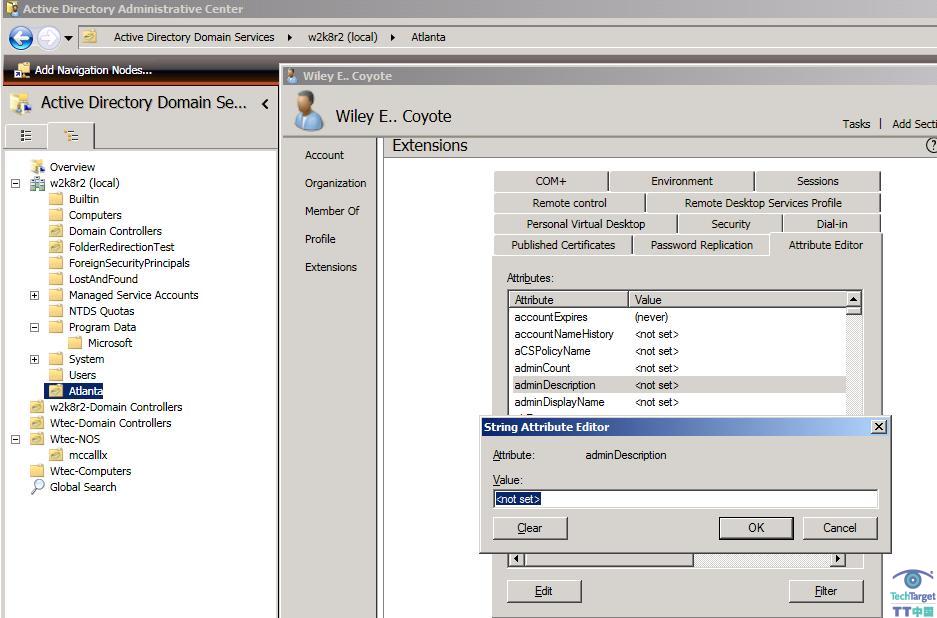Viewport: 937px width, 618px height.
Task: Select the mccalllx OU icon
Action: [56, 455]
